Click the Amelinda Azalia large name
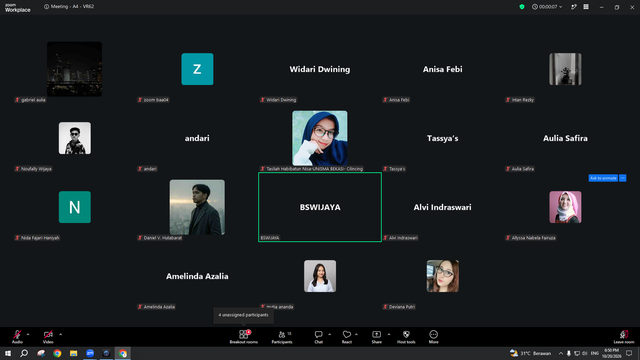The height and width of the screenshot is (360, 640). coord(197,276)
